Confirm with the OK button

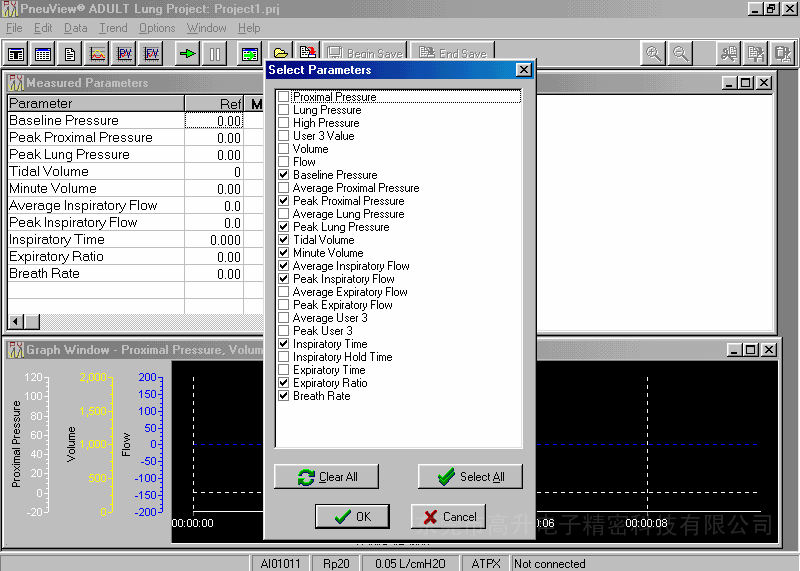click(x=352, y=517)
